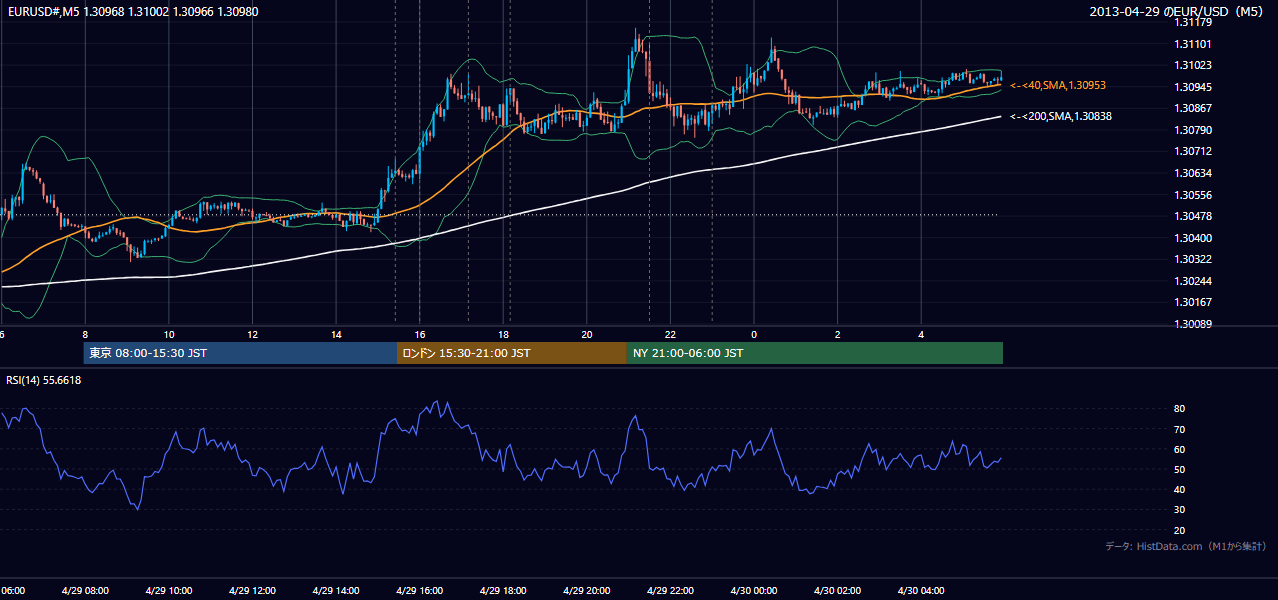The height and width of the screenshot is (600, 1278).
Task: Click price axis value 1.30634
Action: click(x=1194, y=173)
